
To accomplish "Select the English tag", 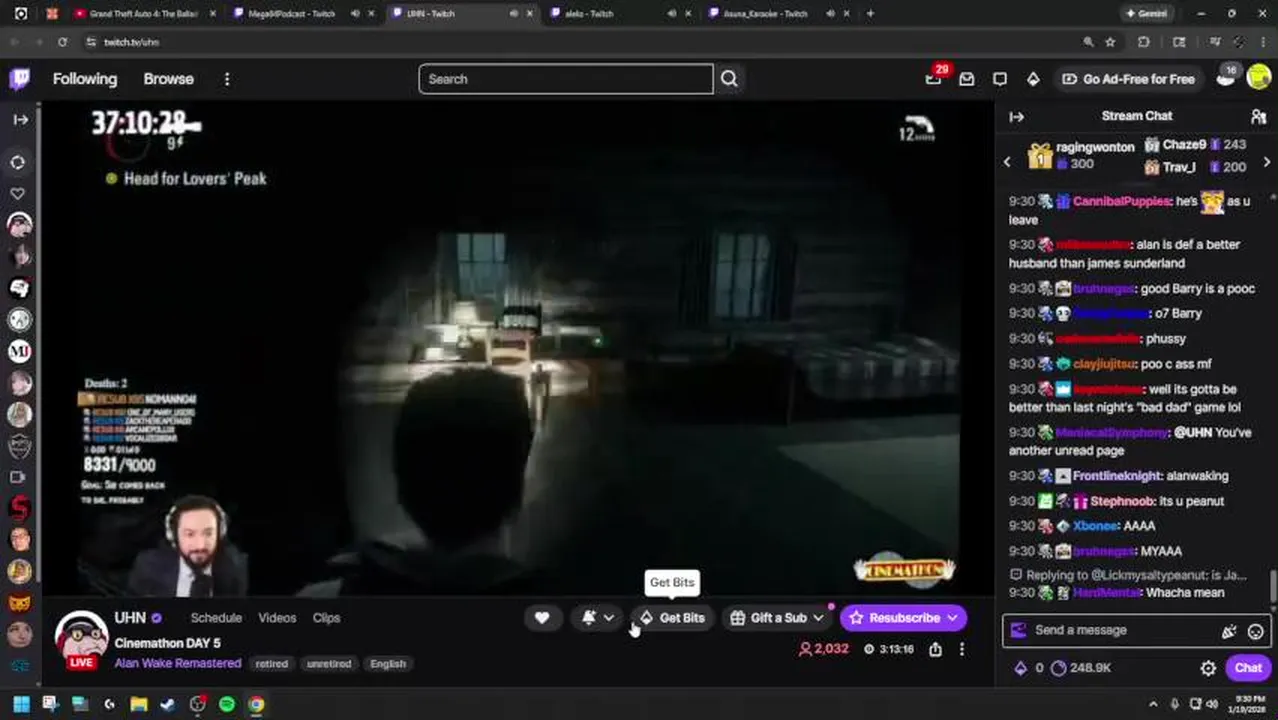I will [x=388, y=664].
